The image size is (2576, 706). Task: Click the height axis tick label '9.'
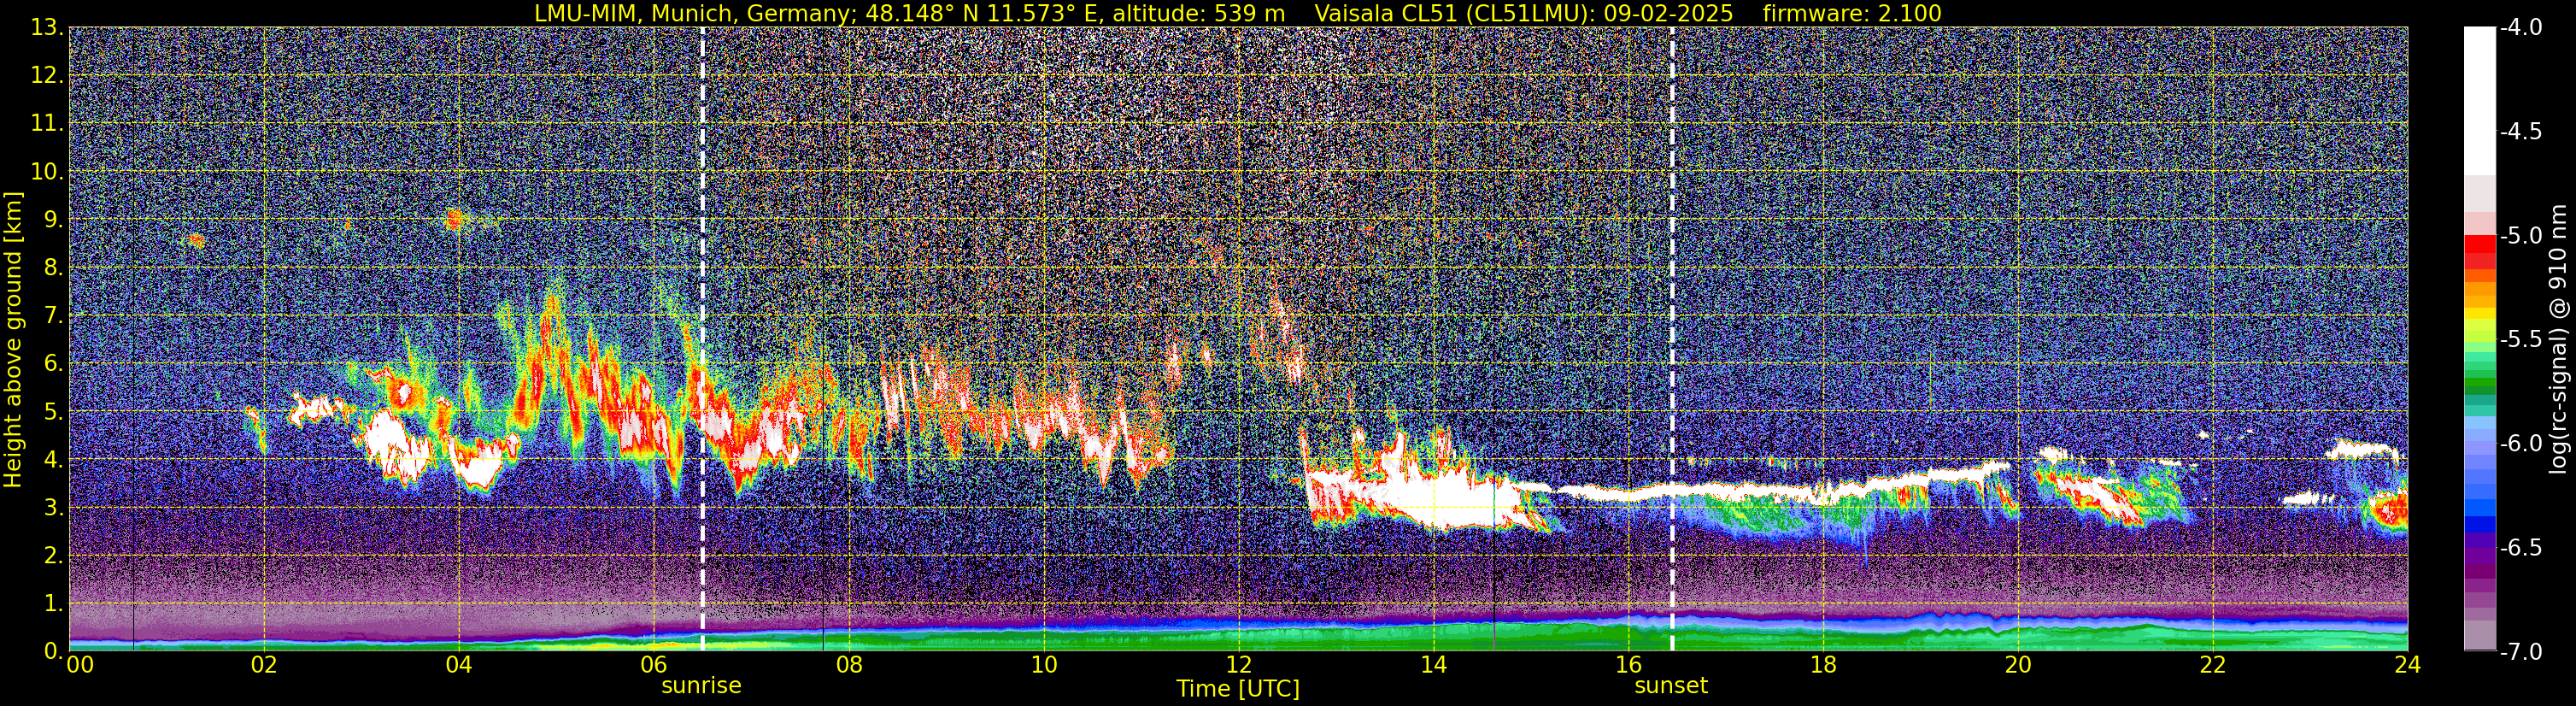coord(53,219)
